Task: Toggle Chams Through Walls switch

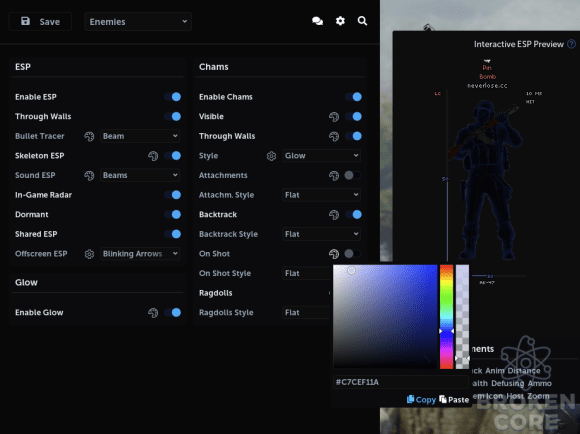Action: [353, 136]
